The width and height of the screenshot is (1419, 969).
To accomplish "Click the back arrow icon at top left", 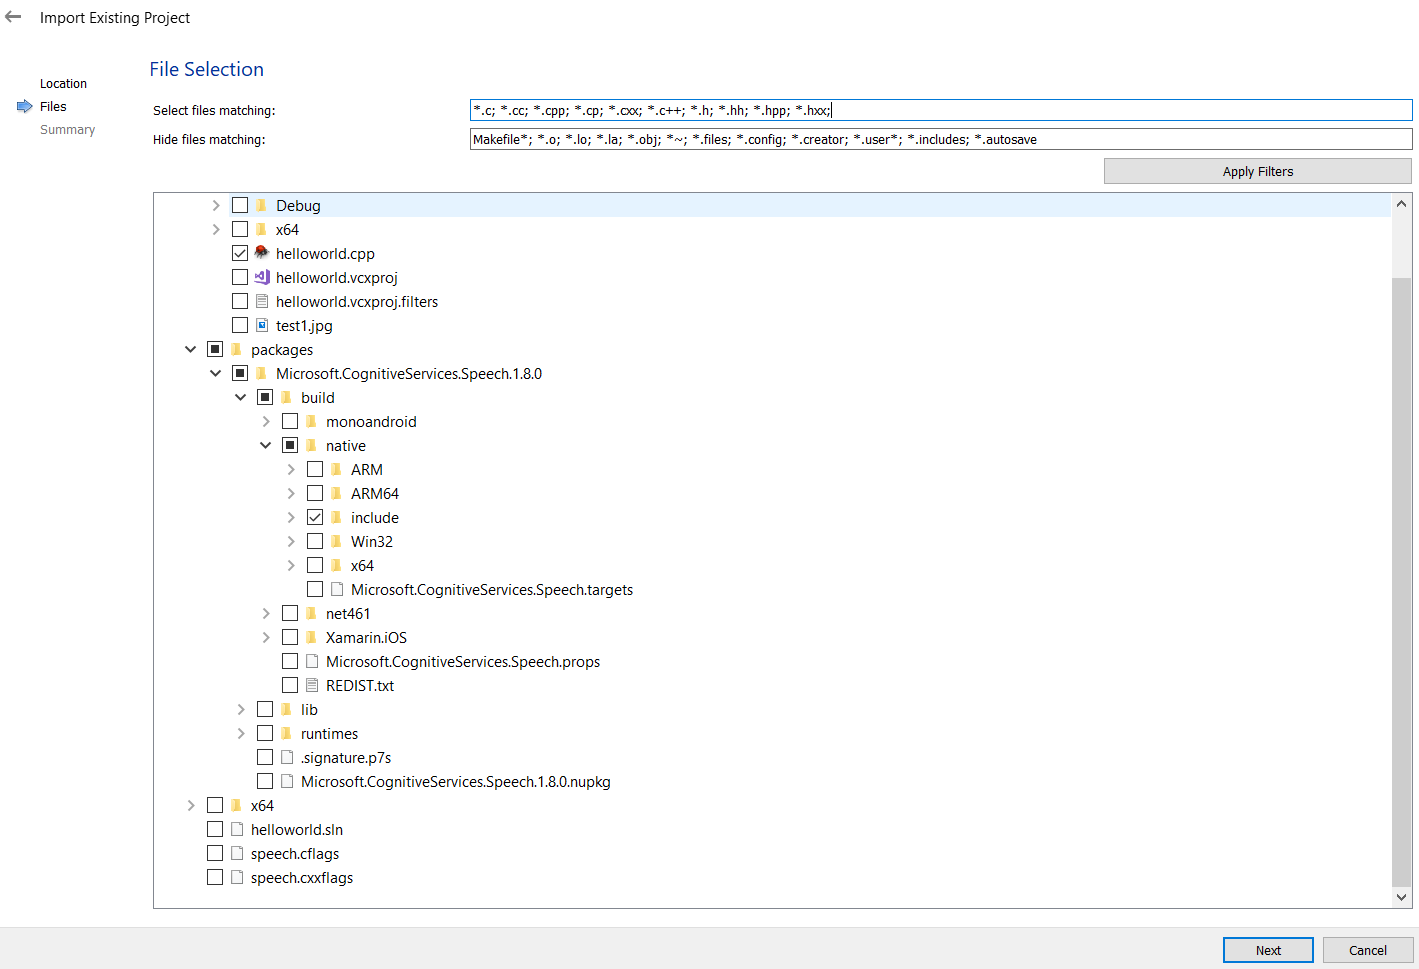I will pos(13,17).
